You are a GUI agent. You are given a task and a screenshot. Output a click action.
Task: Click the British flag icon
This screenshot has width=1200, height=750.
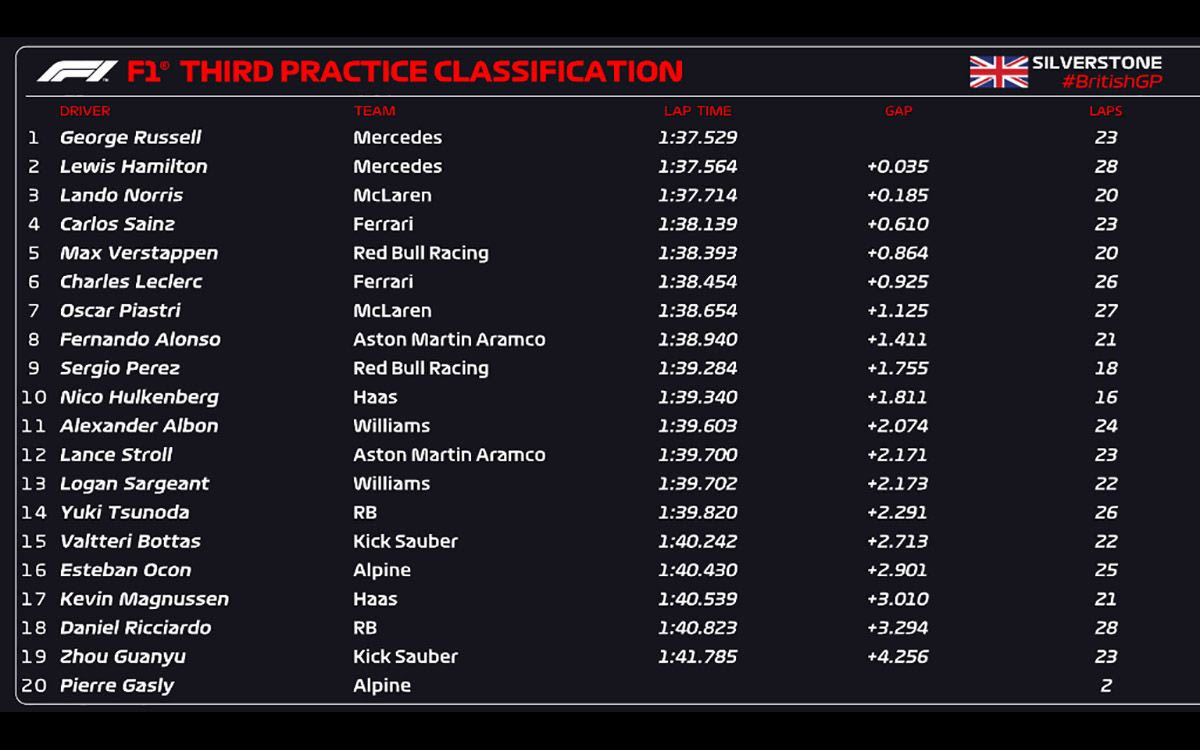pyautogui.click(x=998, y=72)
